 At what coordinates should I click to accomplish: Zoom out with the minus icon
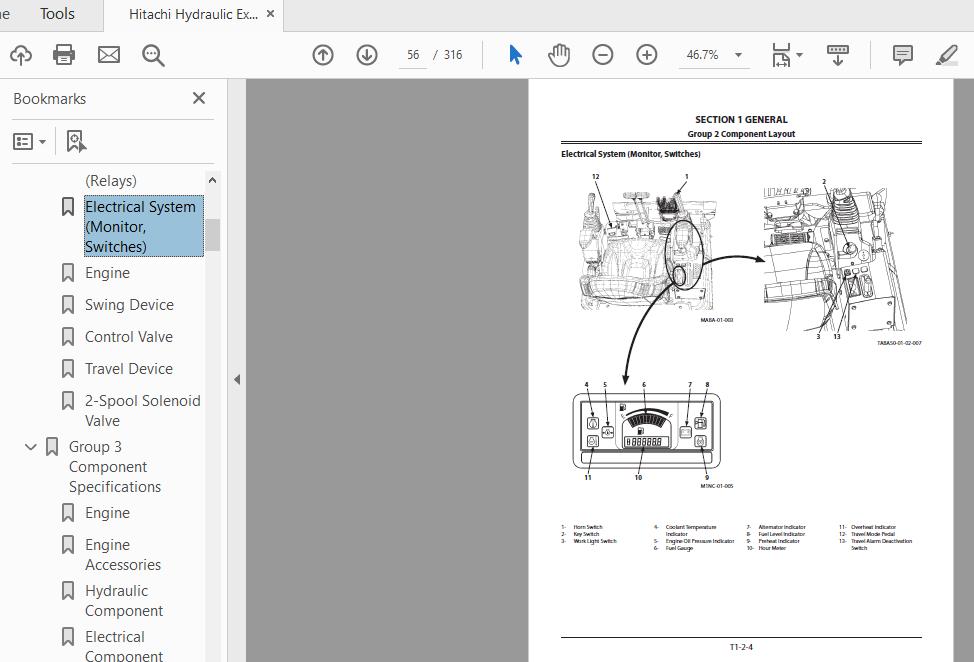(602, 55)
